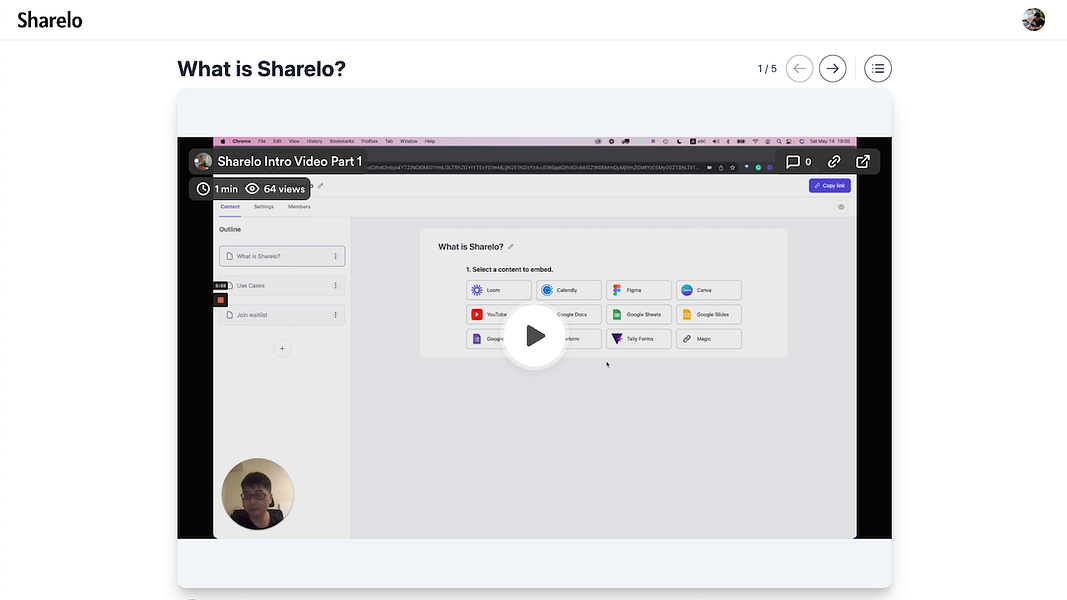Open the video in Loom via external-link icon
This screenshot has width=1067, height=600.
click(x=862, y=162)
